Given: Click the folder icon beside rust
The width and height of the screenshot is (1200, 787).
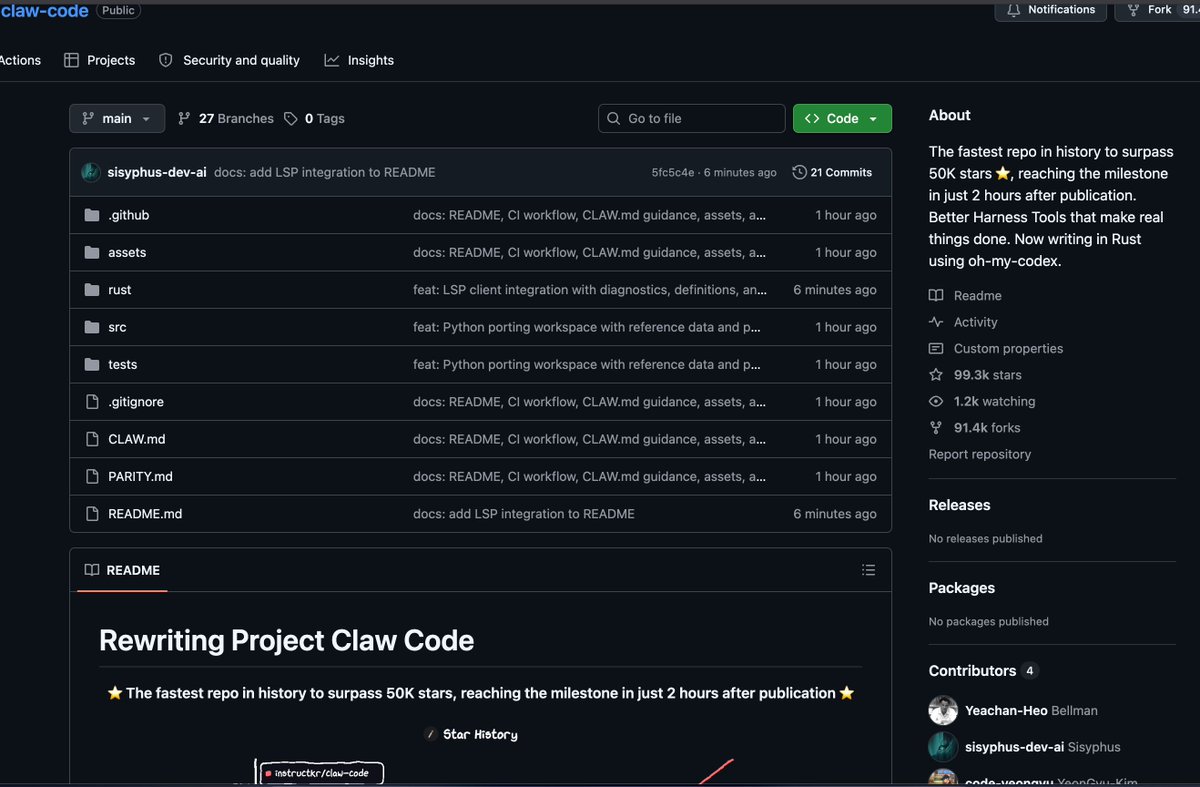Looking at the screenshot, I should tap(92, 290).
